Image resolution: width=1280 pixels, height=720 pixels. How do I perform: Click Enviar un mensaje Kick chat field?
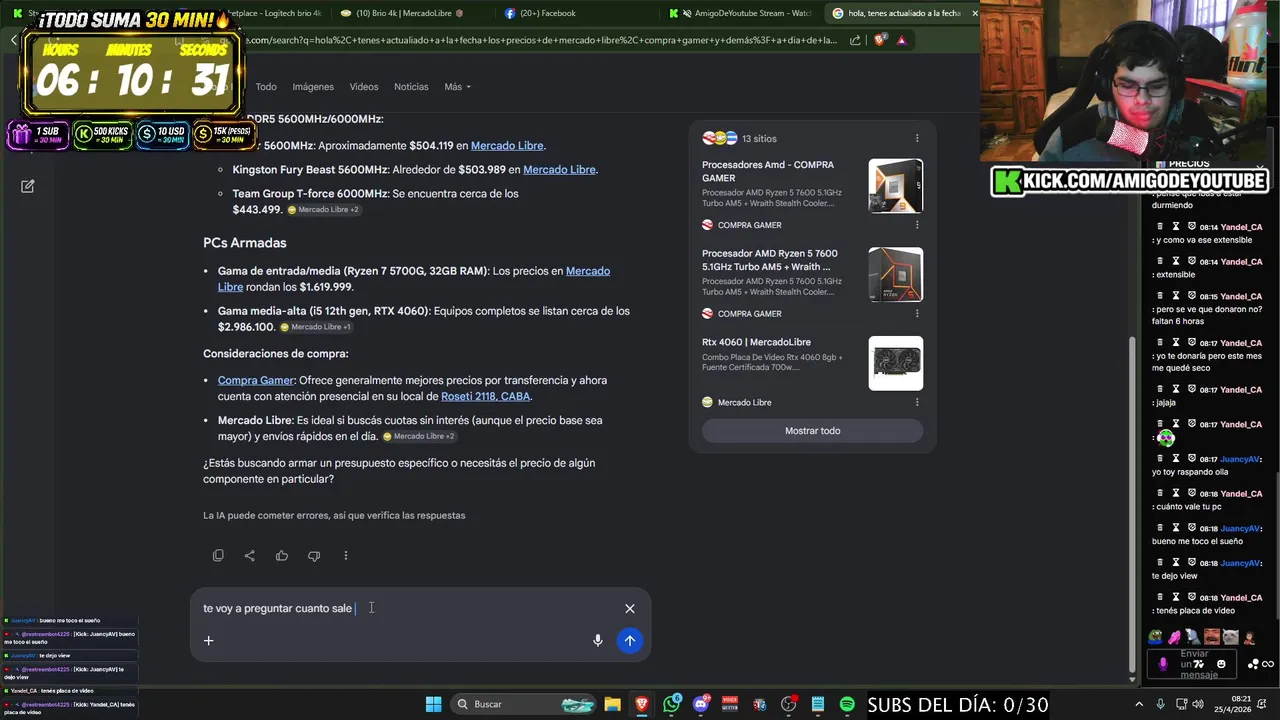1193,664
